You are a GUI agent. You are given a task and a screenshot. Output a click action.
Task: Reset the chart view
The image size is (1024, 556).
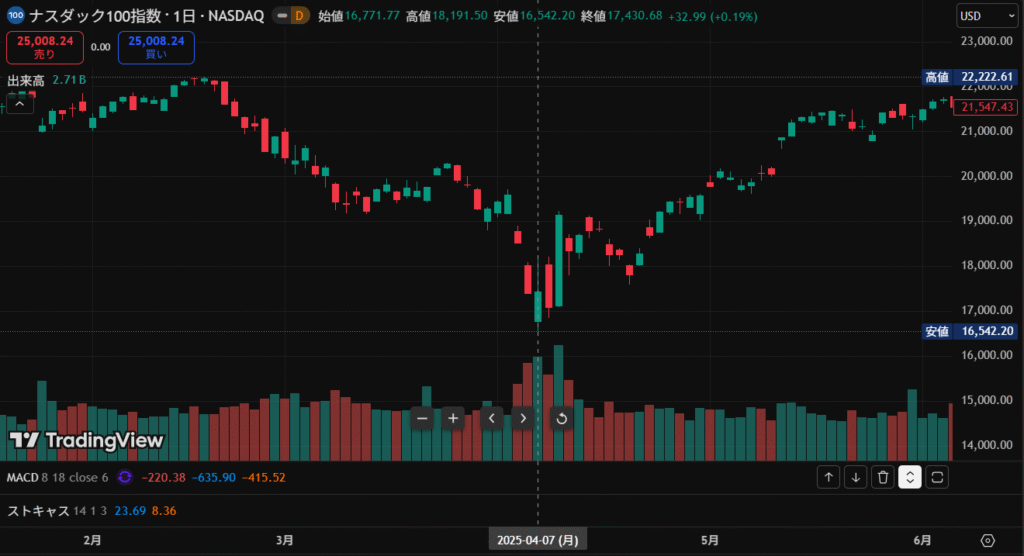click(561, 418)
